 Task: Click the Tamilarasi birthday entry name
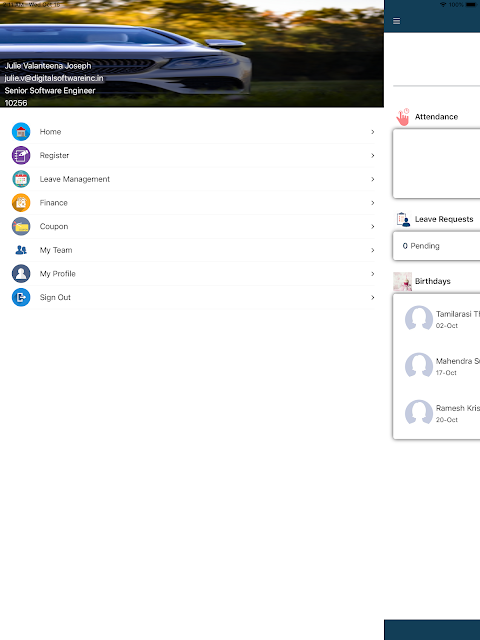(458, 314)
